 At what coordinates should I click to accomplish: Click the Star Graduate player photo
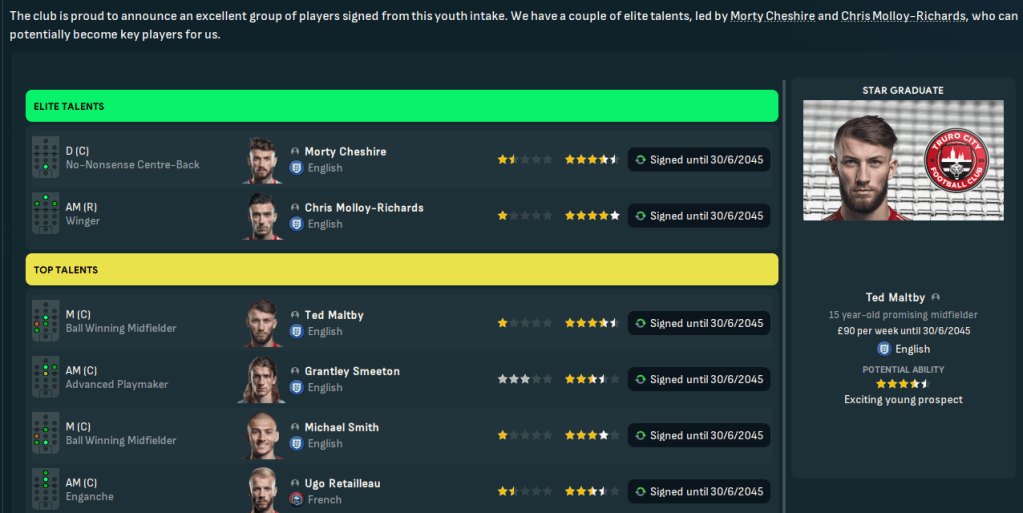[860, 160]
